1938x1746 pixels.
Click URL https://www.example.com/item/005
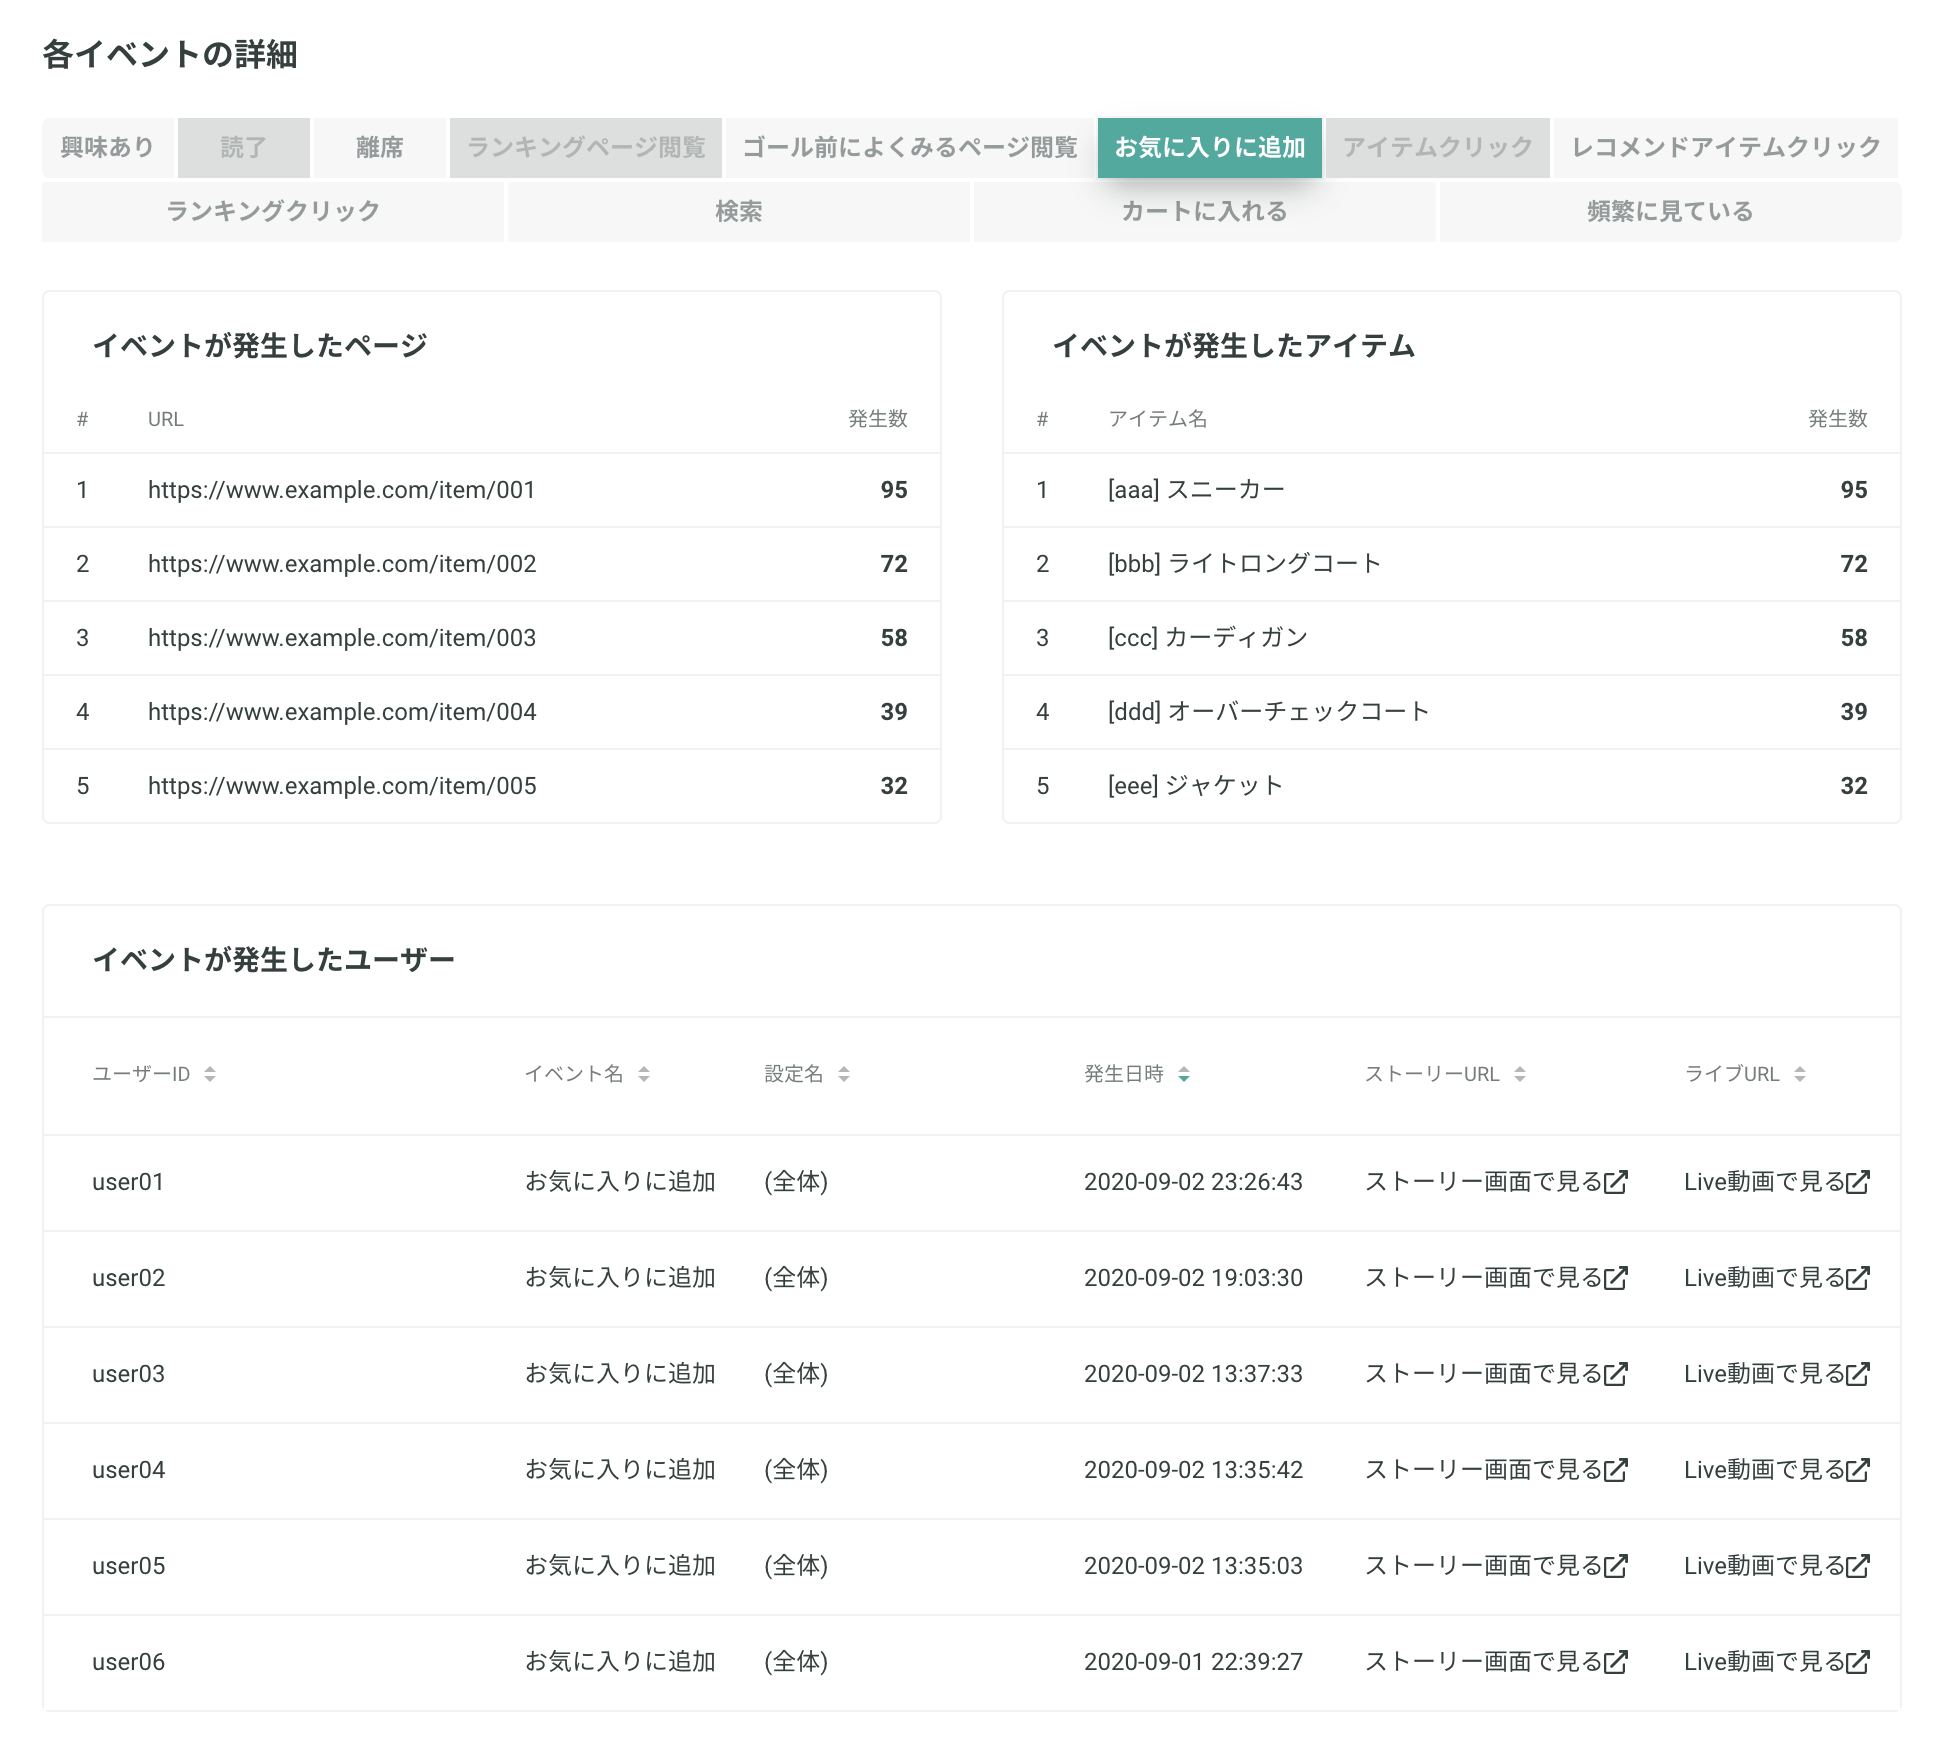point(342,786)
